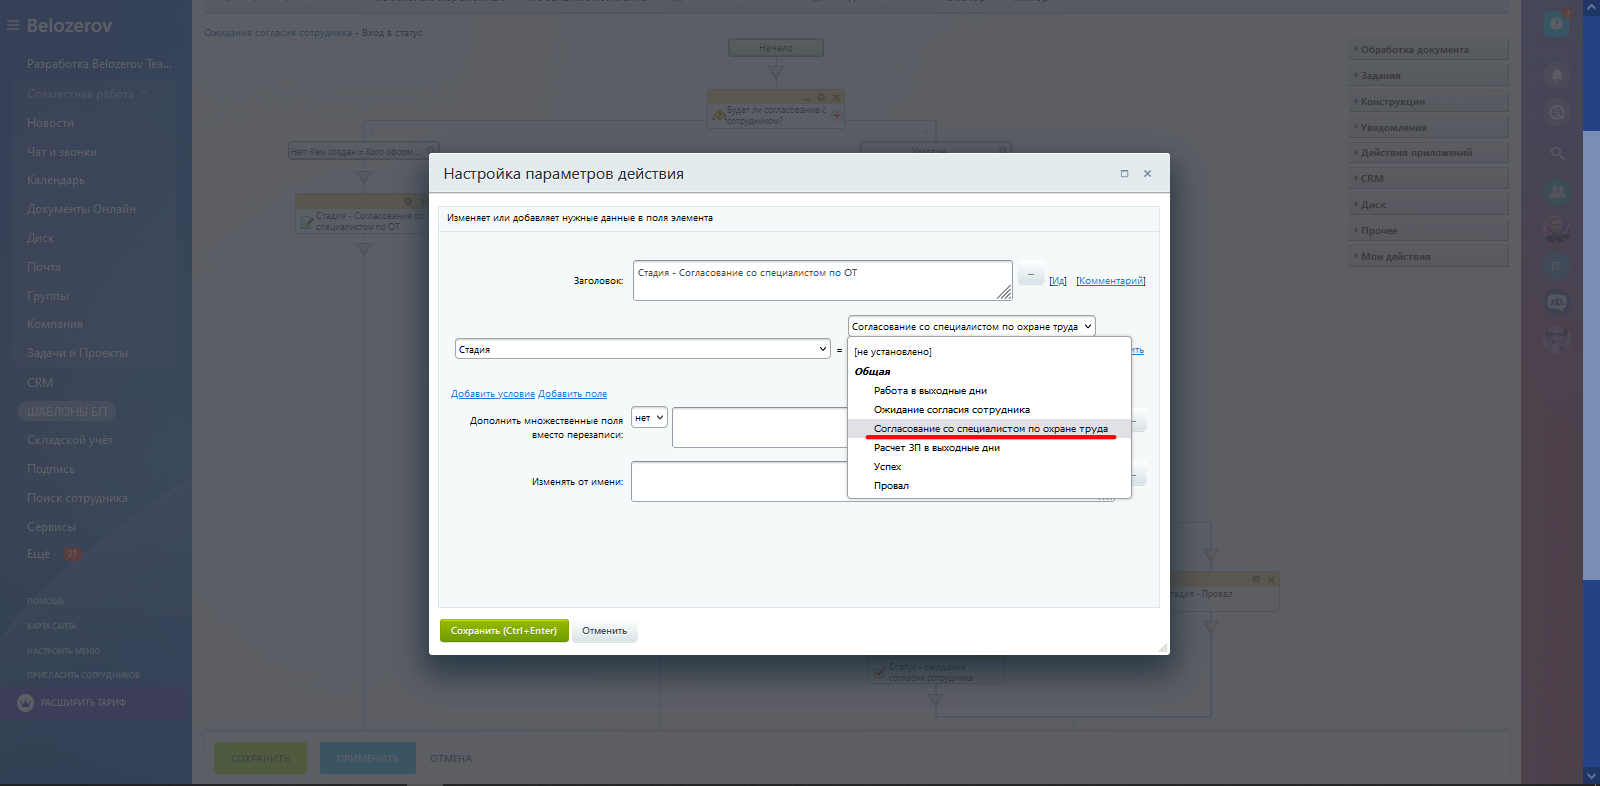Click the [Комментарий] link
Viewport: 1600px width, 786px height.
pos(1111,281)
